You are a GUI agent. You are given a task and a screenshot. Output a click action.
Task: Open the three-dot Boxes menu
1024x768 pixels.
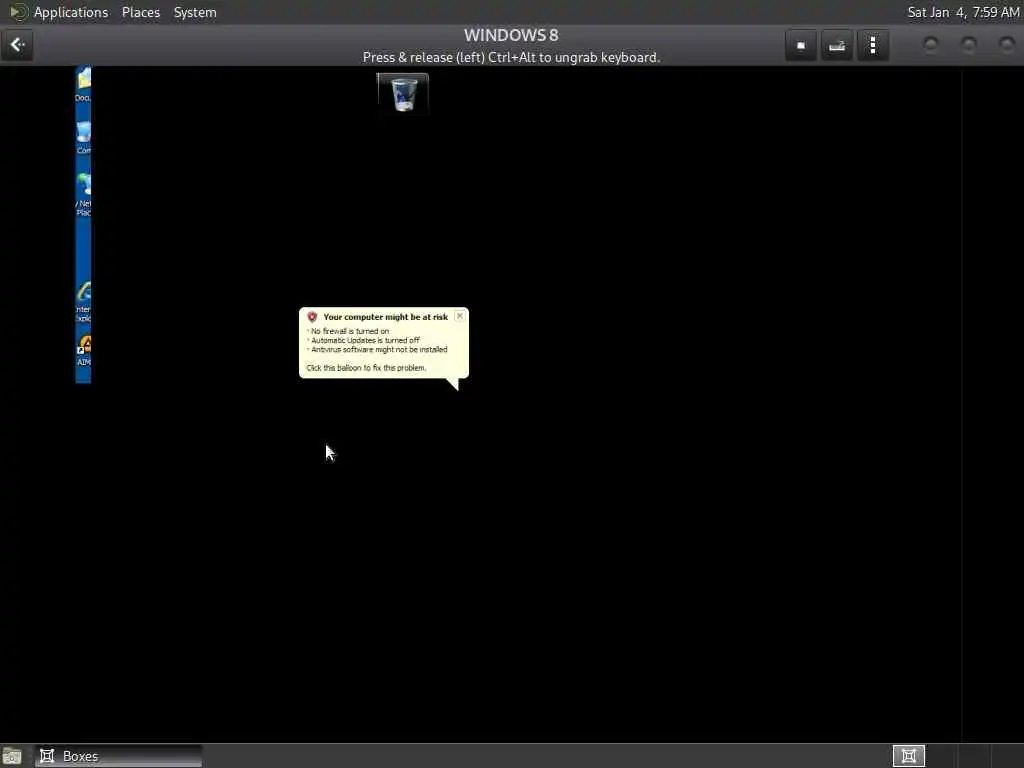point(873,45)
